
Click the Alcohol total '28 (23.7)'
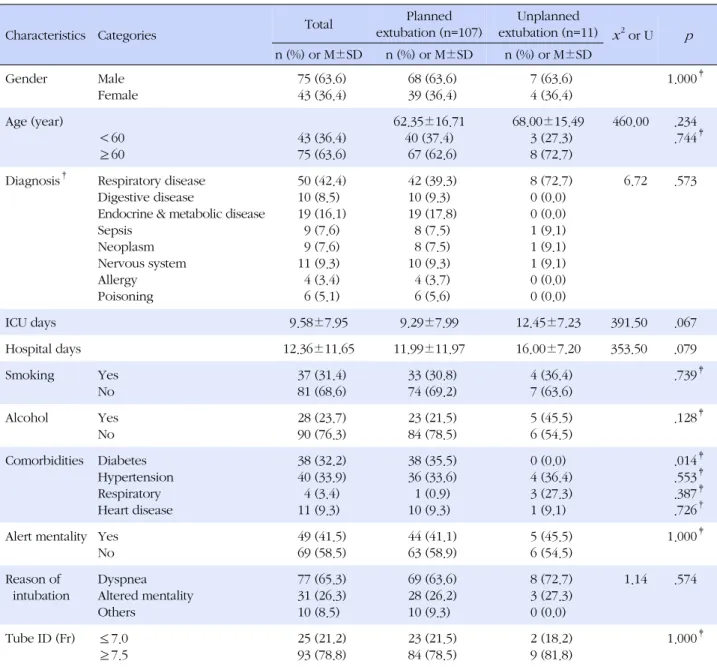321,418
